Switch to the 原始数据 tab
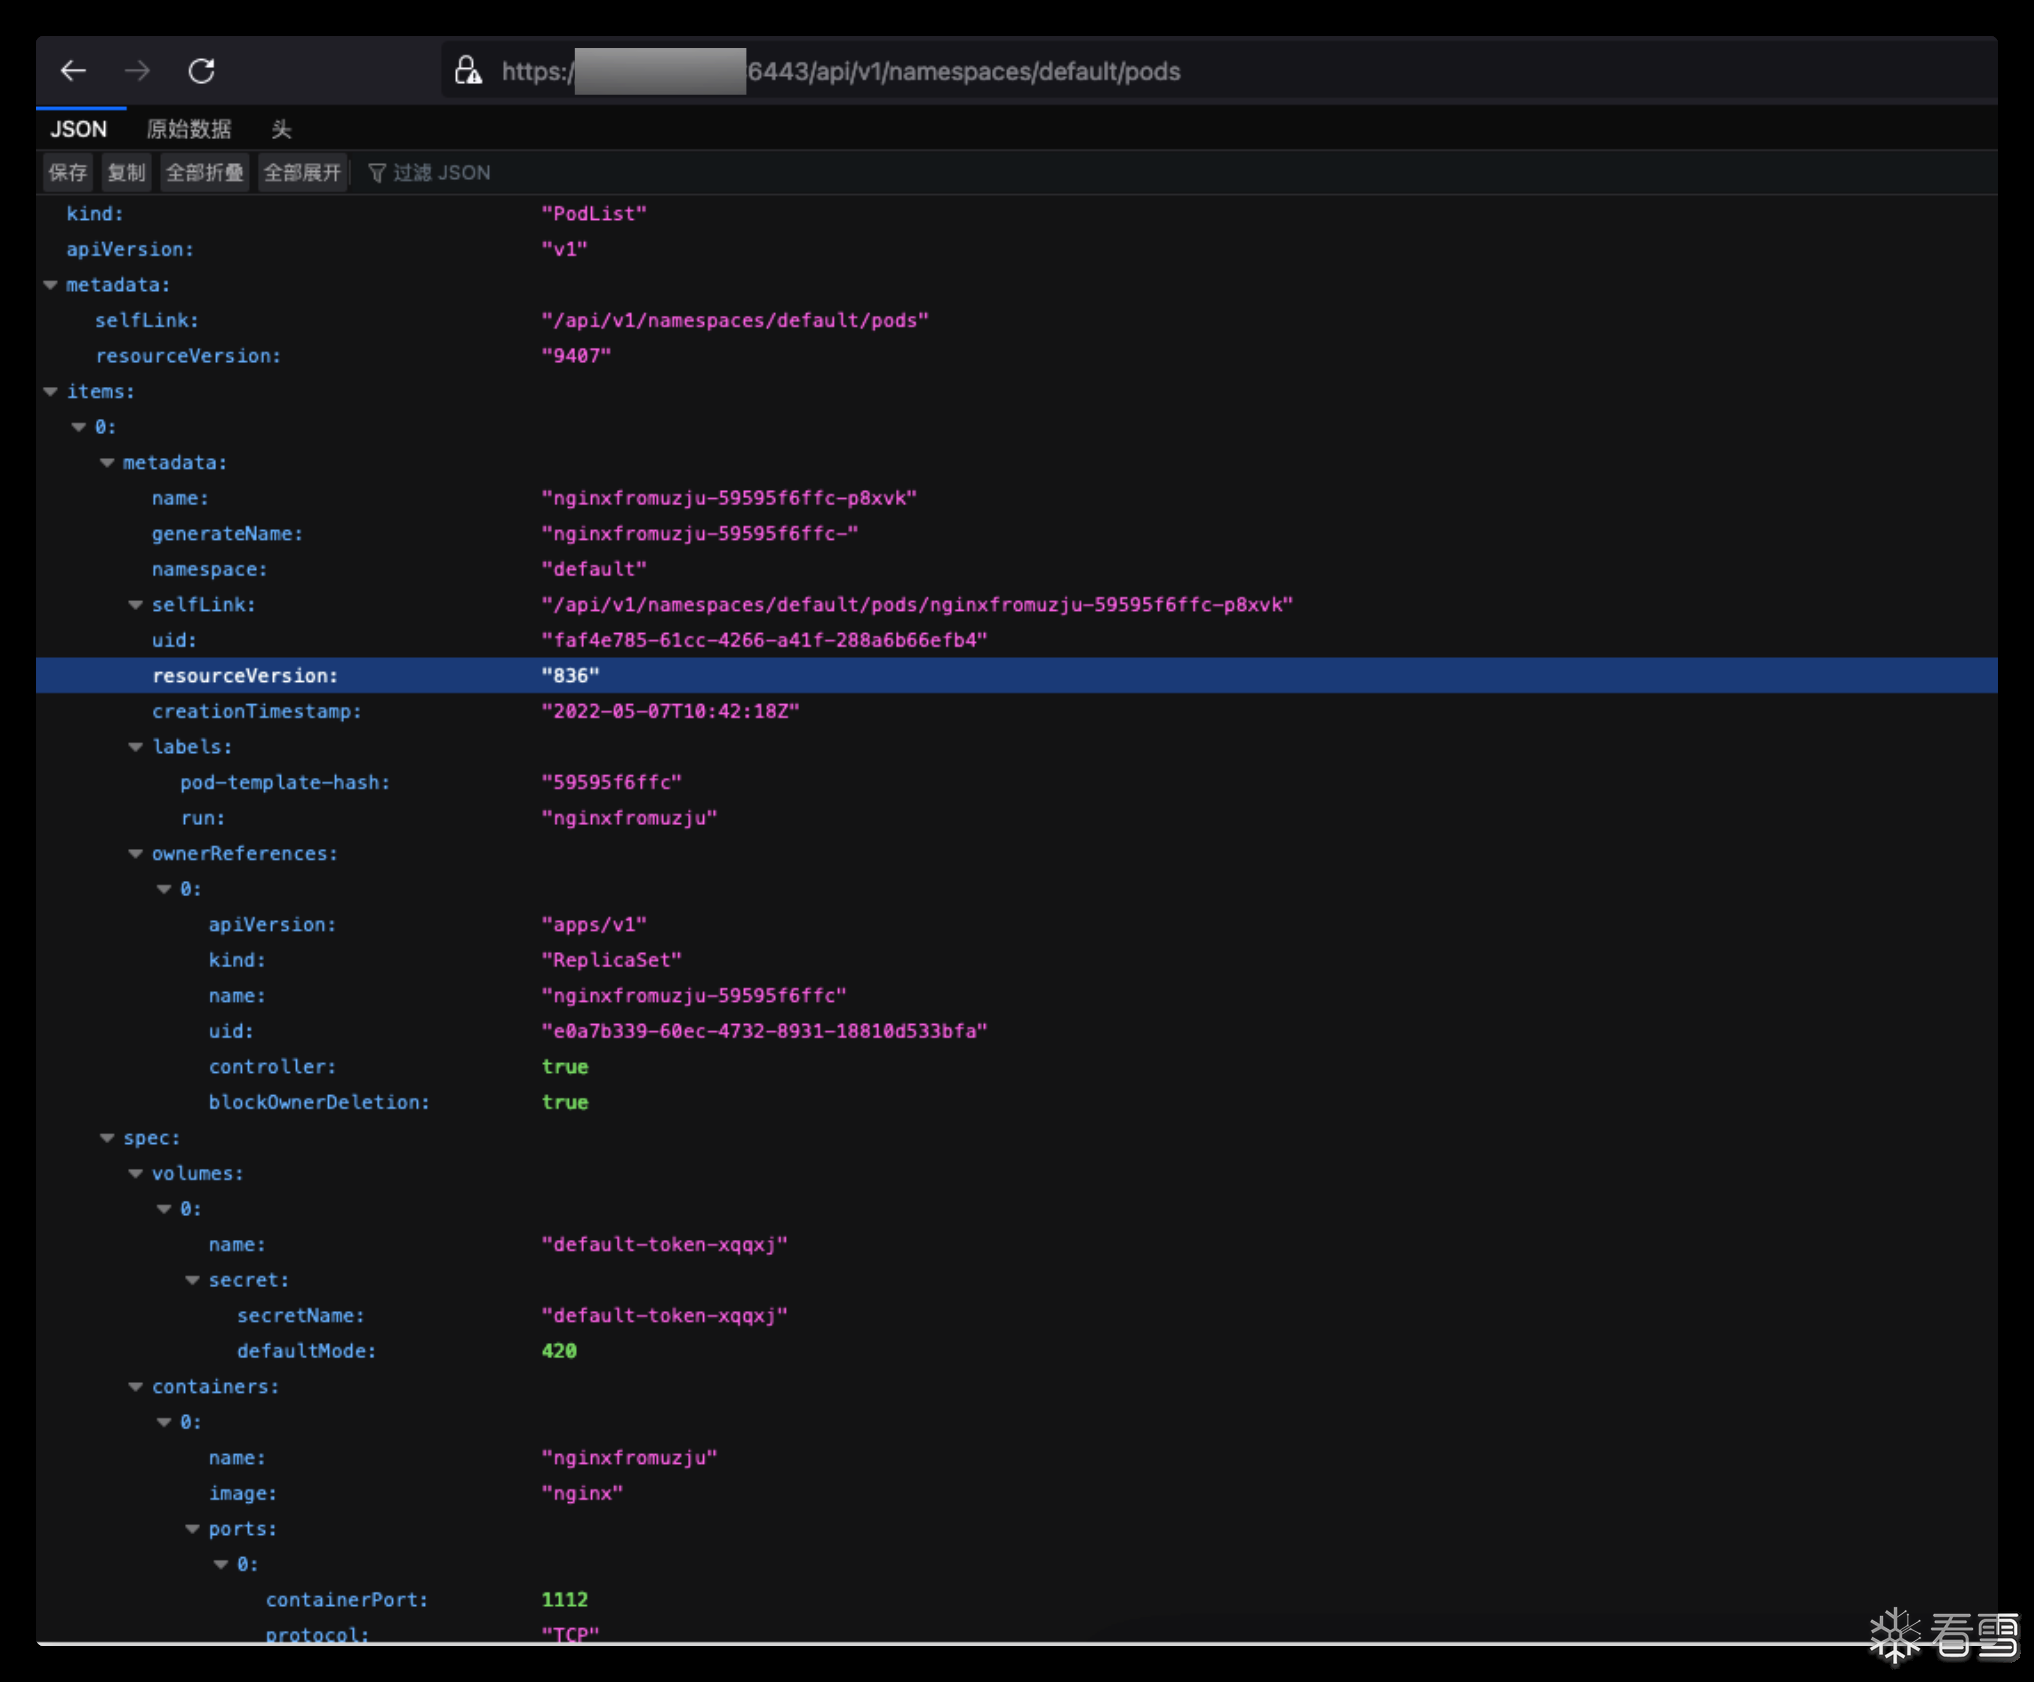 [188, 129]
